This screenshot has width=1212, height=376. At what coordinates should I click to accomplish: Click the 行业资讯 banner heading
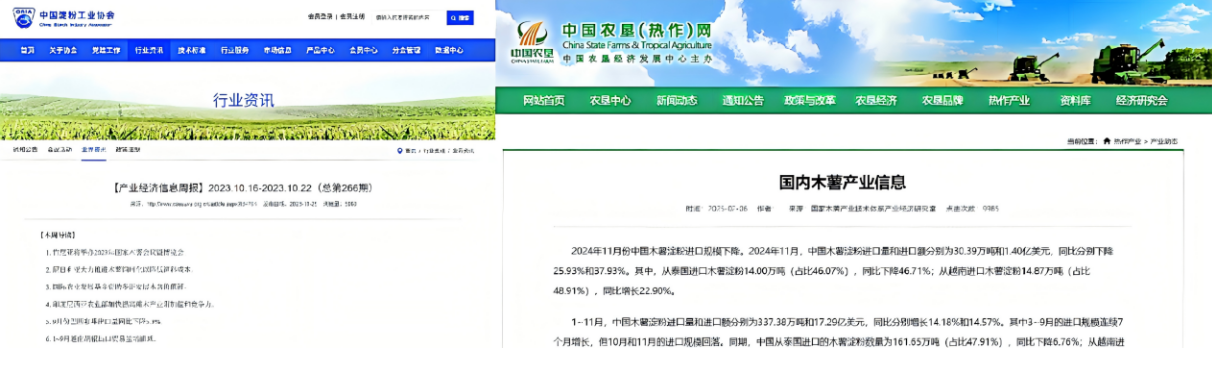(x=243, y=99)
